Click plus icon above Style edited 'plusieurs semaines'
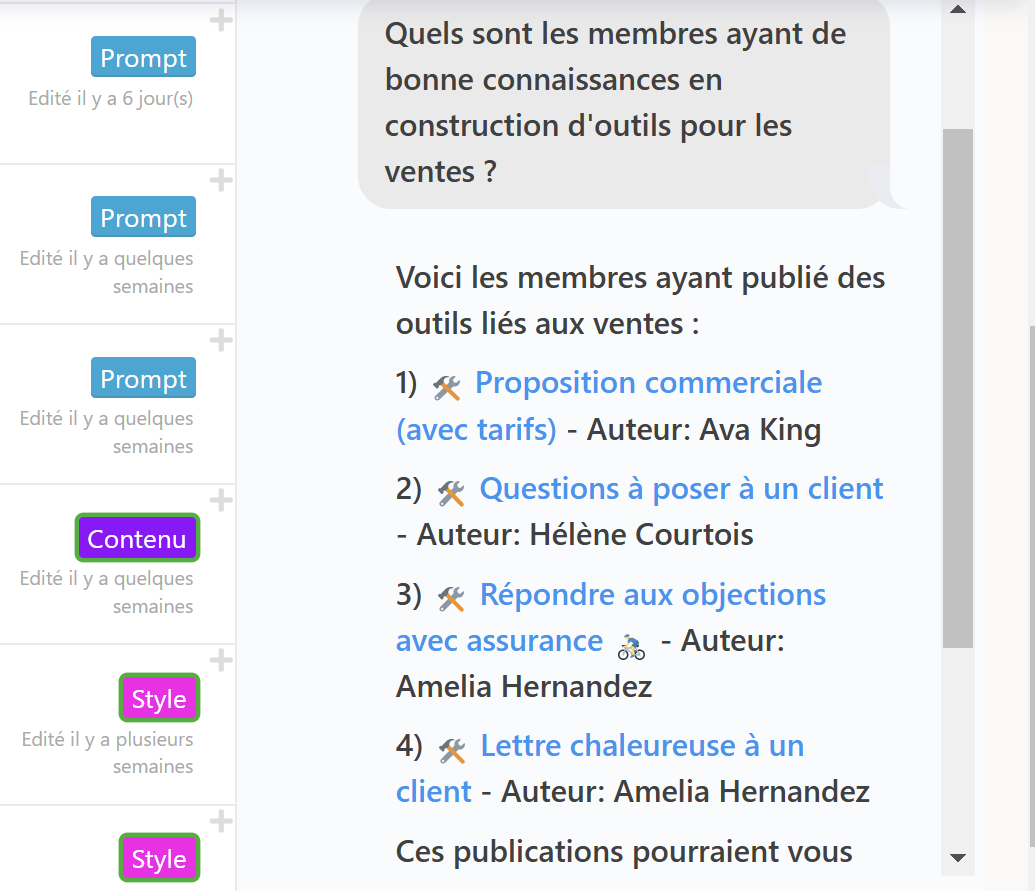The width and height of the screenshot is (1035, 891). (x=221, y=660)
